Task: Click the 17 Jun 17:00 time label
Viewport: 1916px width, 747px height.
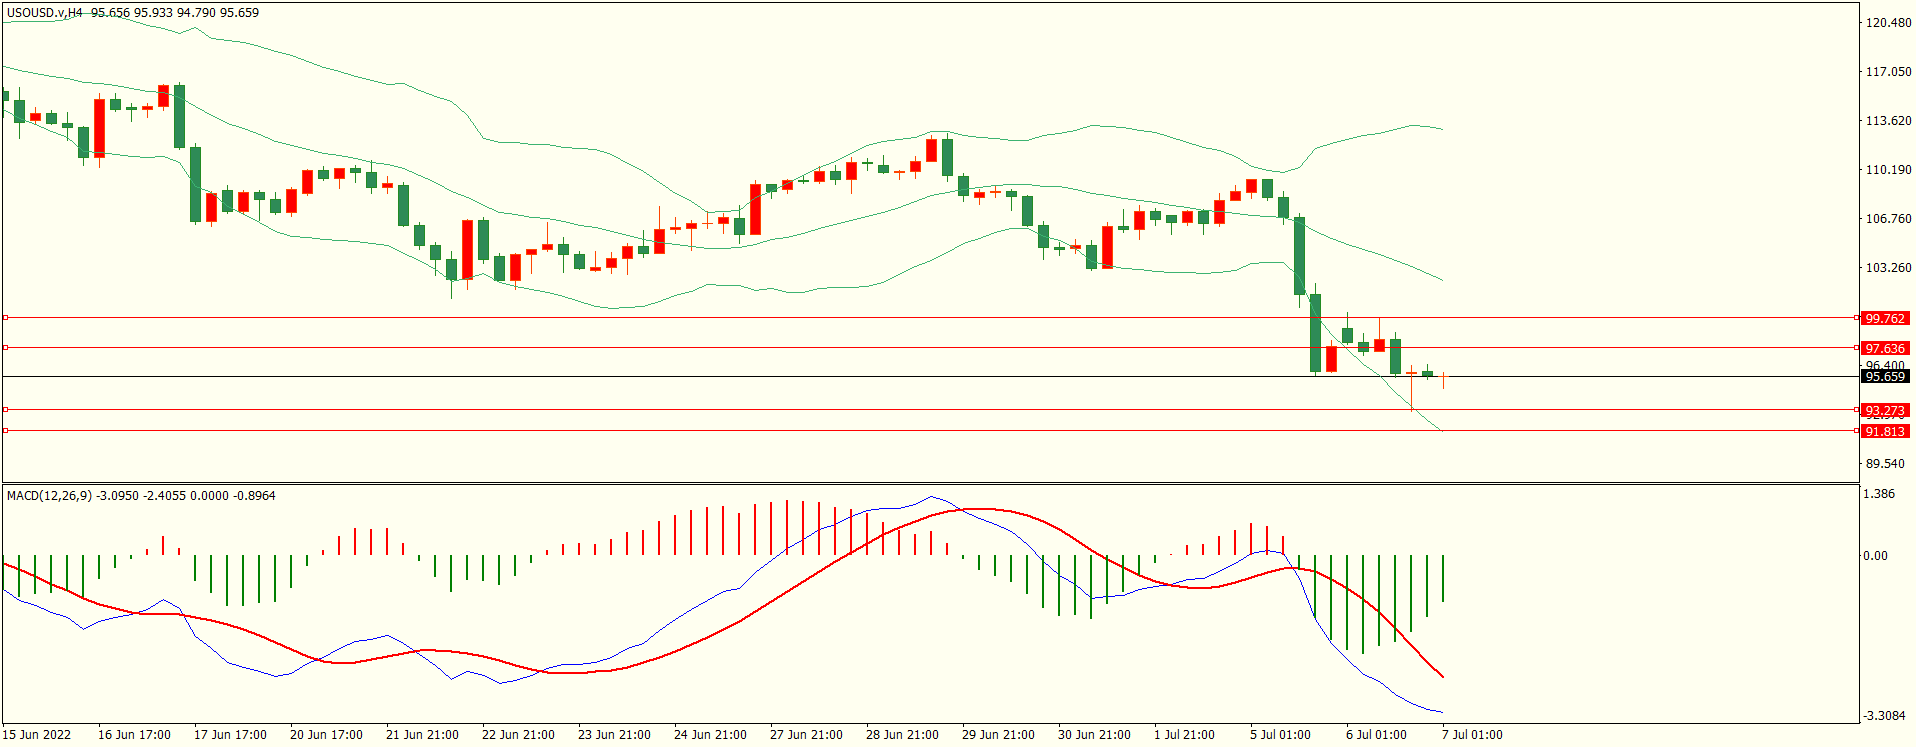Action: pos(230,735)
